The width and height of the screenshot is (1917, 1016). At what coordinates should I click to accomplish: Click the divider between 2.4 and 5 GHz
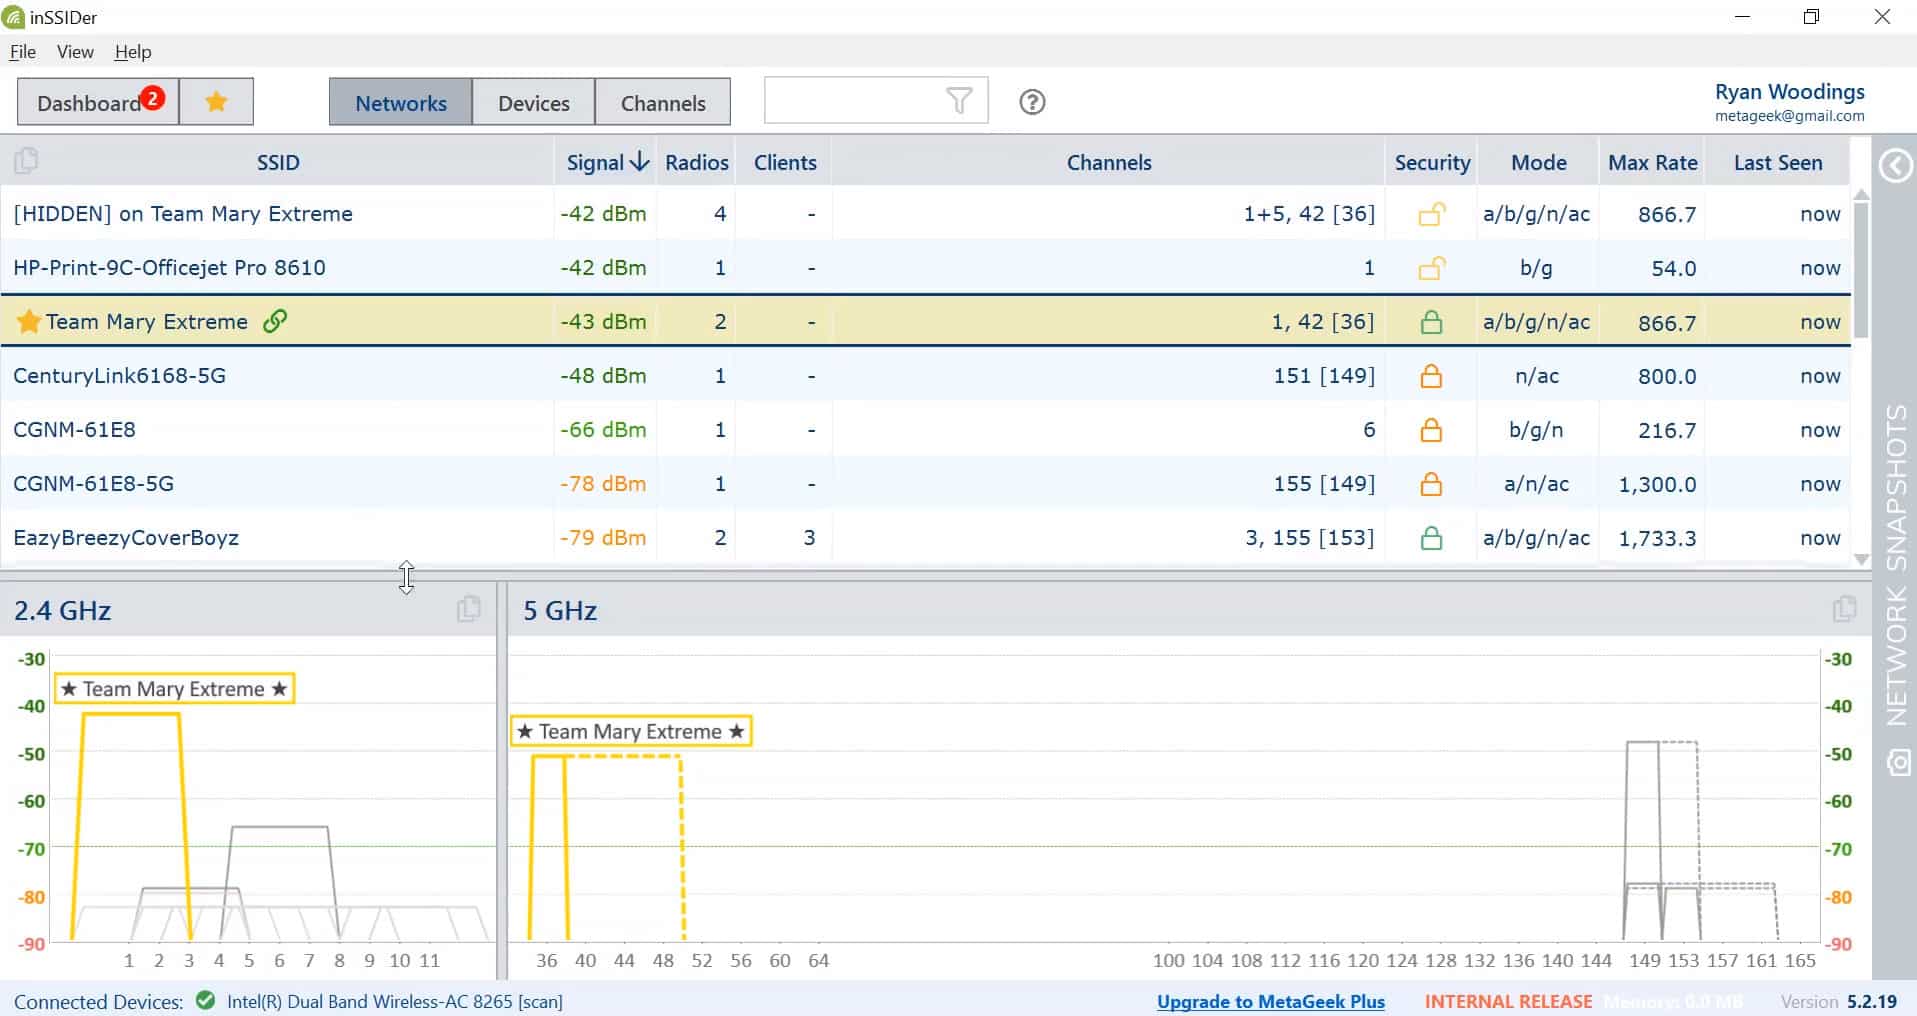click(x=502, y=780)
